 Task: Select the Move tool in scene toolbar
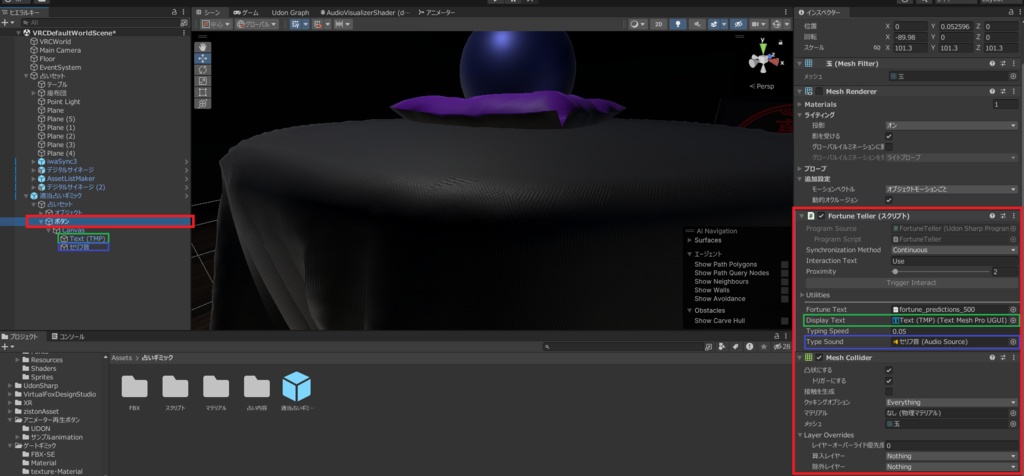[202, 58]
